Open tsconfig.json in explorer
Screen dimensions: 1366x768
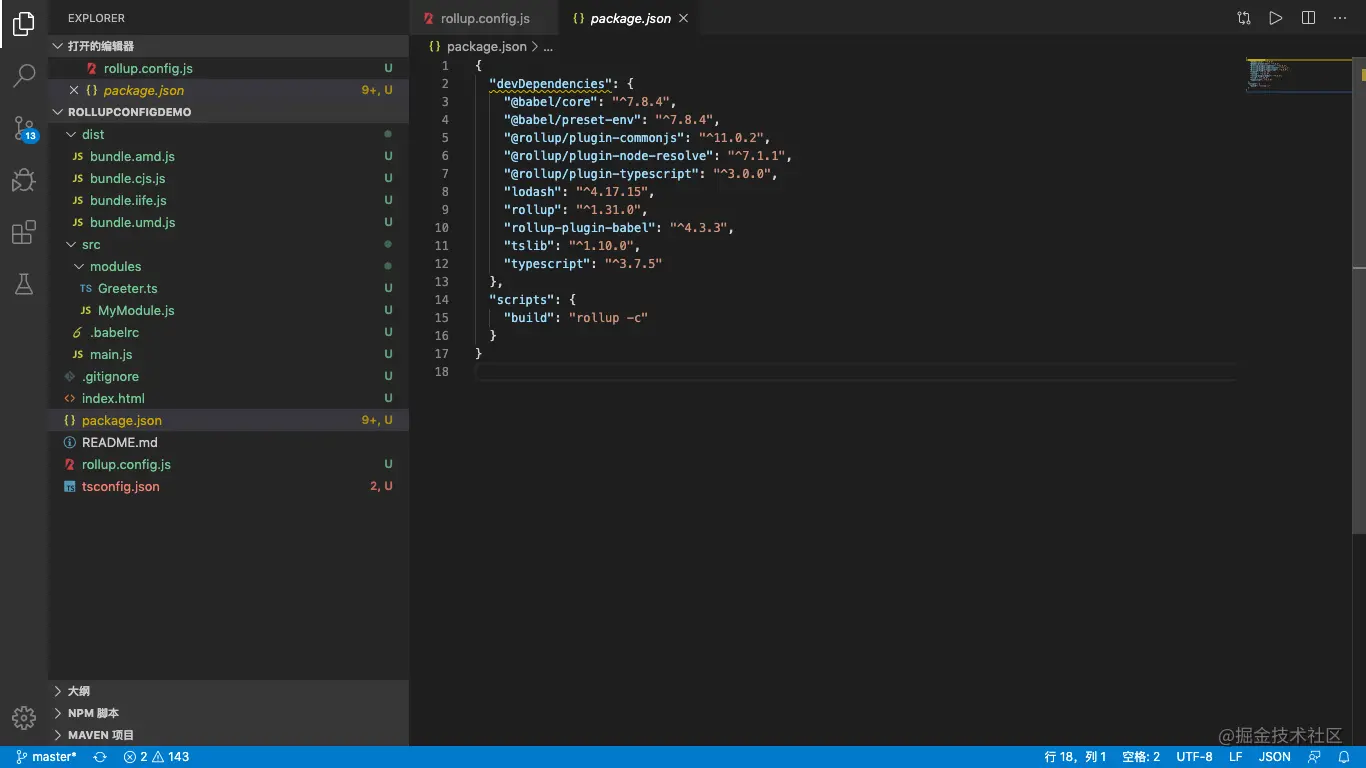[229, 486]
